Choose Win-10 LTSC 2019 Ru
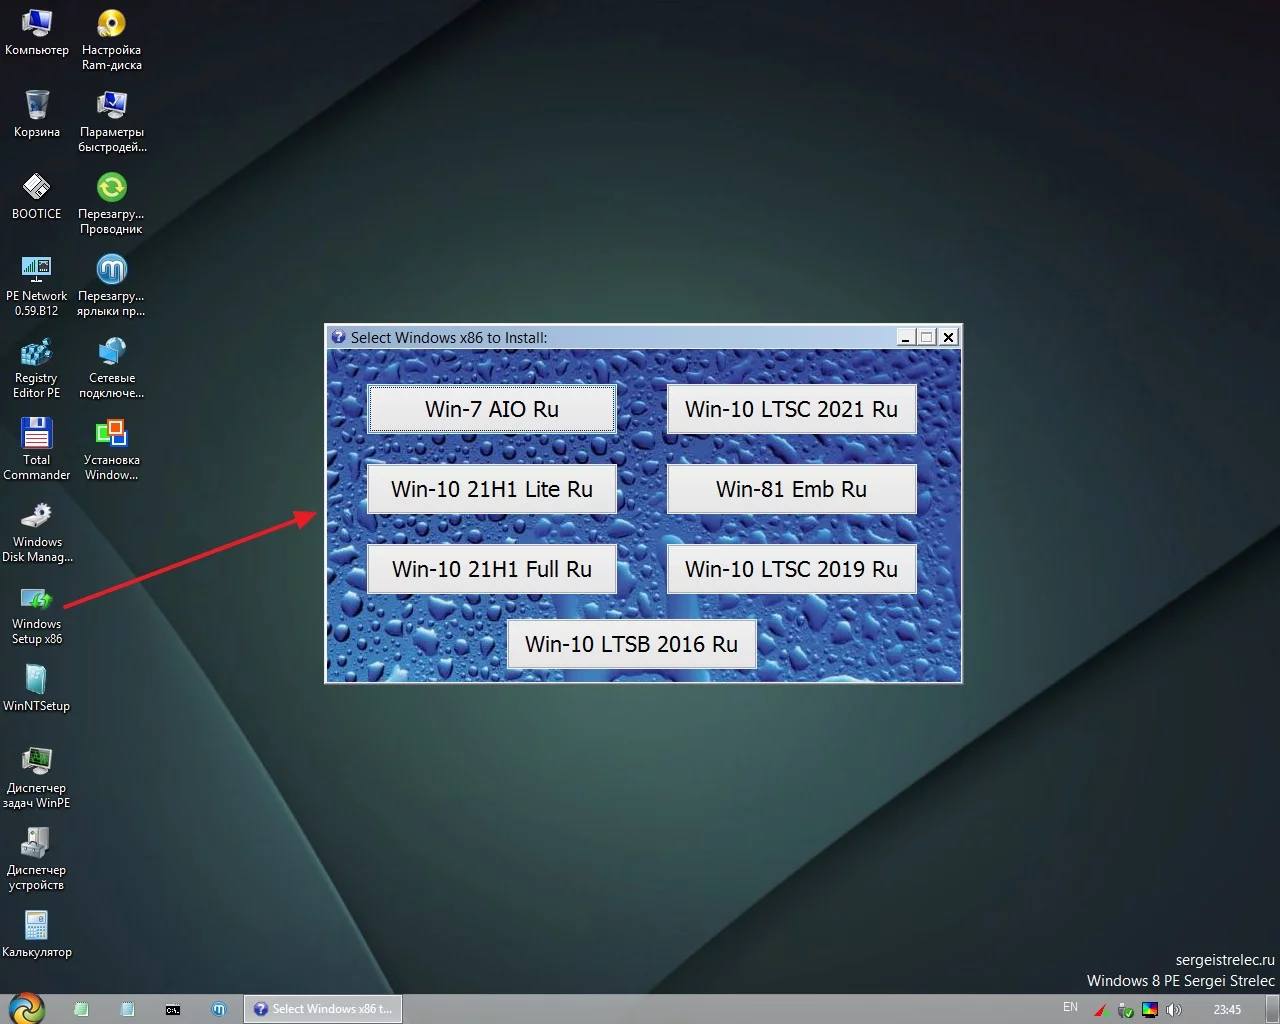Screen dimensions: 1280x1024 792,569
